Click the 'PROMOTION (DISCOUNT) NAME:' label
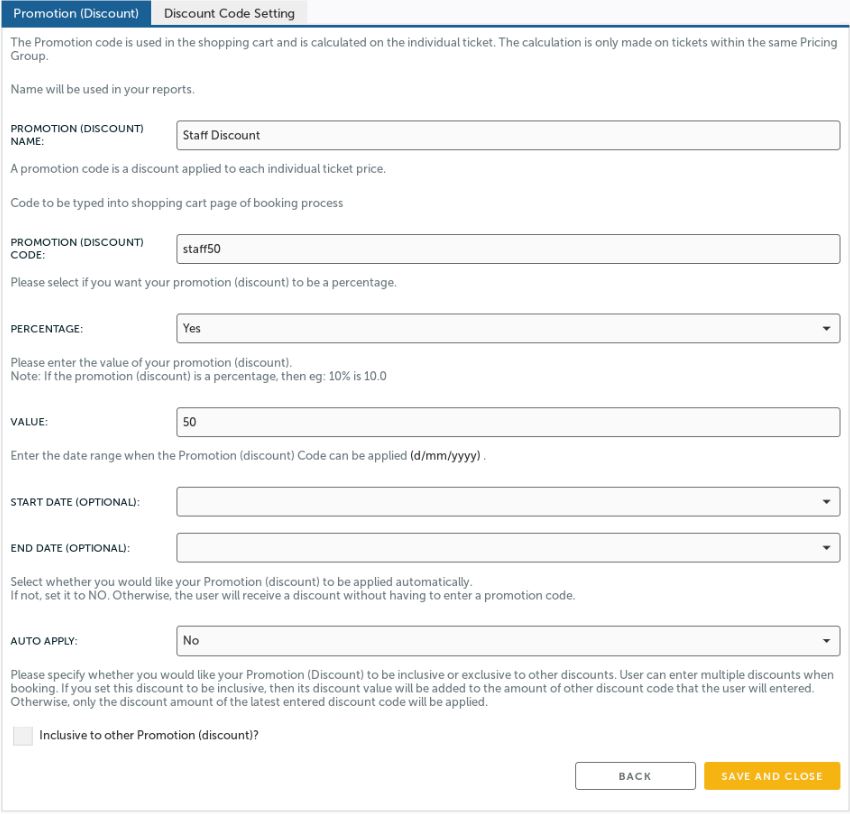Viewport: 850px width, 814px height. (77, 135)
